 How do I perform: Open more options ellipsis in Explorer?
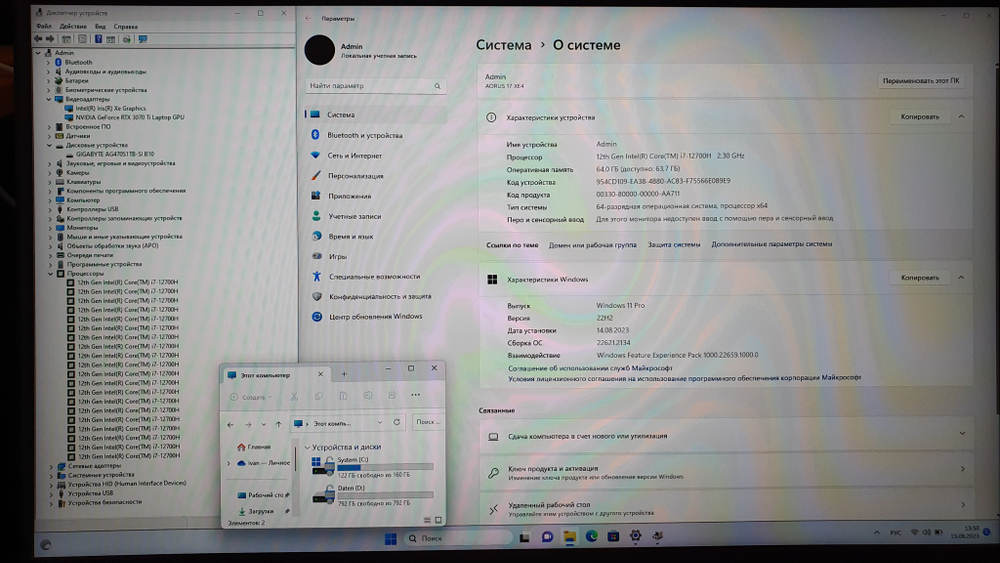[x=416, y=395]
